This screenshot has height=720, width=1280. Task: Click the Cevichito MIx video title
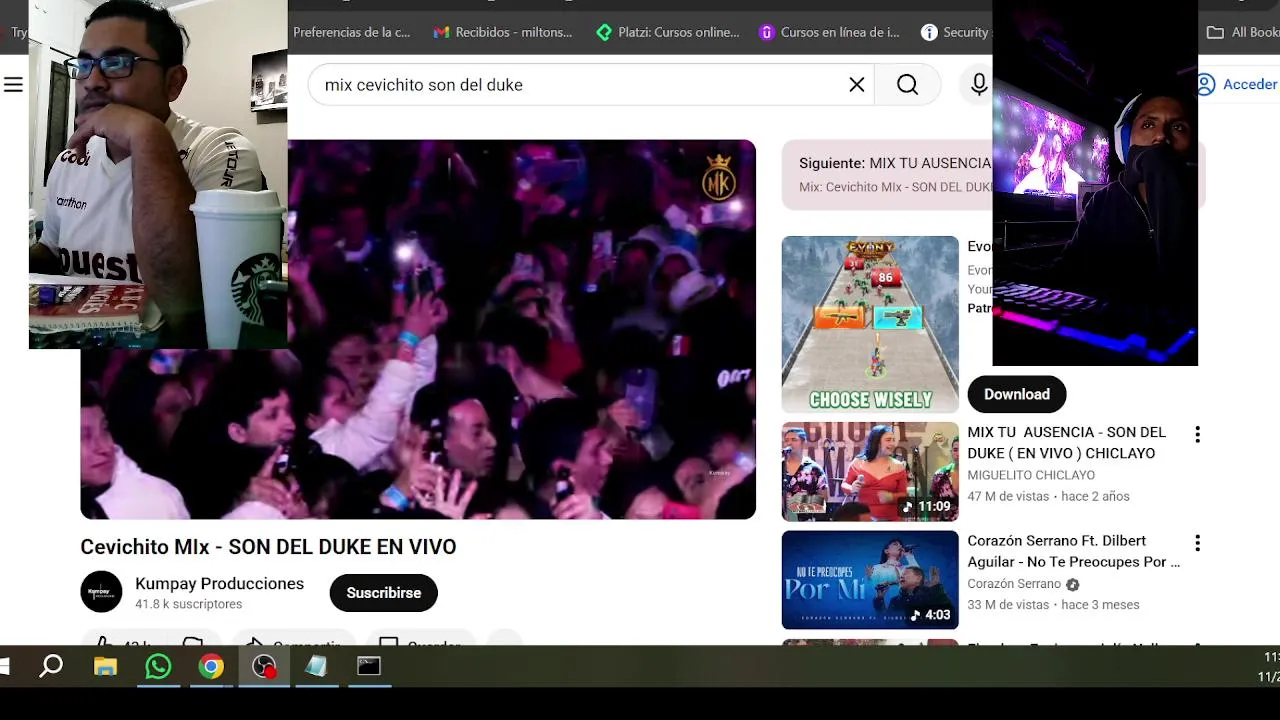coord(268,547)
